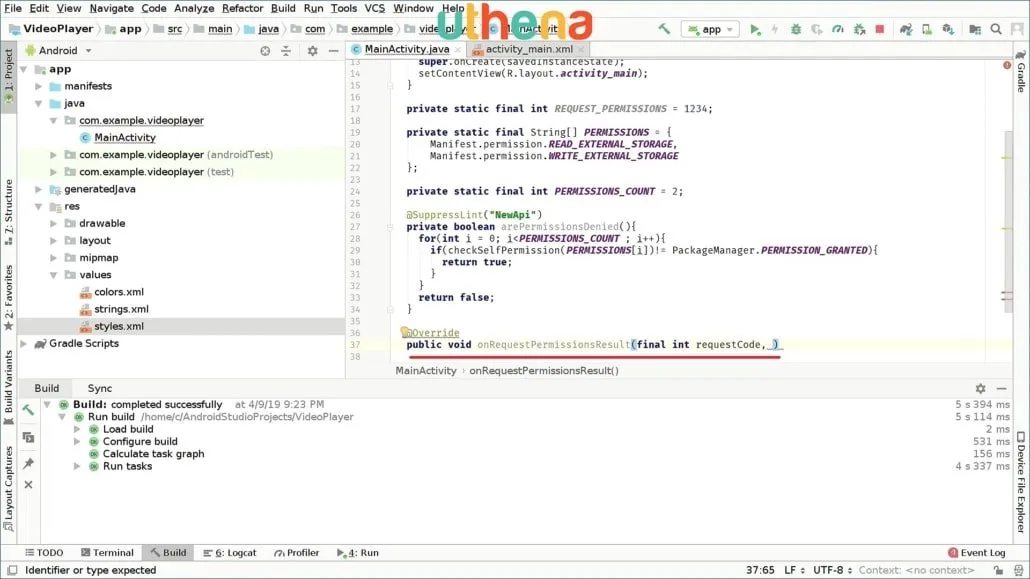Toggle the Device File Explorer side panel
1030x579 pixels.
coord(1021,481)
